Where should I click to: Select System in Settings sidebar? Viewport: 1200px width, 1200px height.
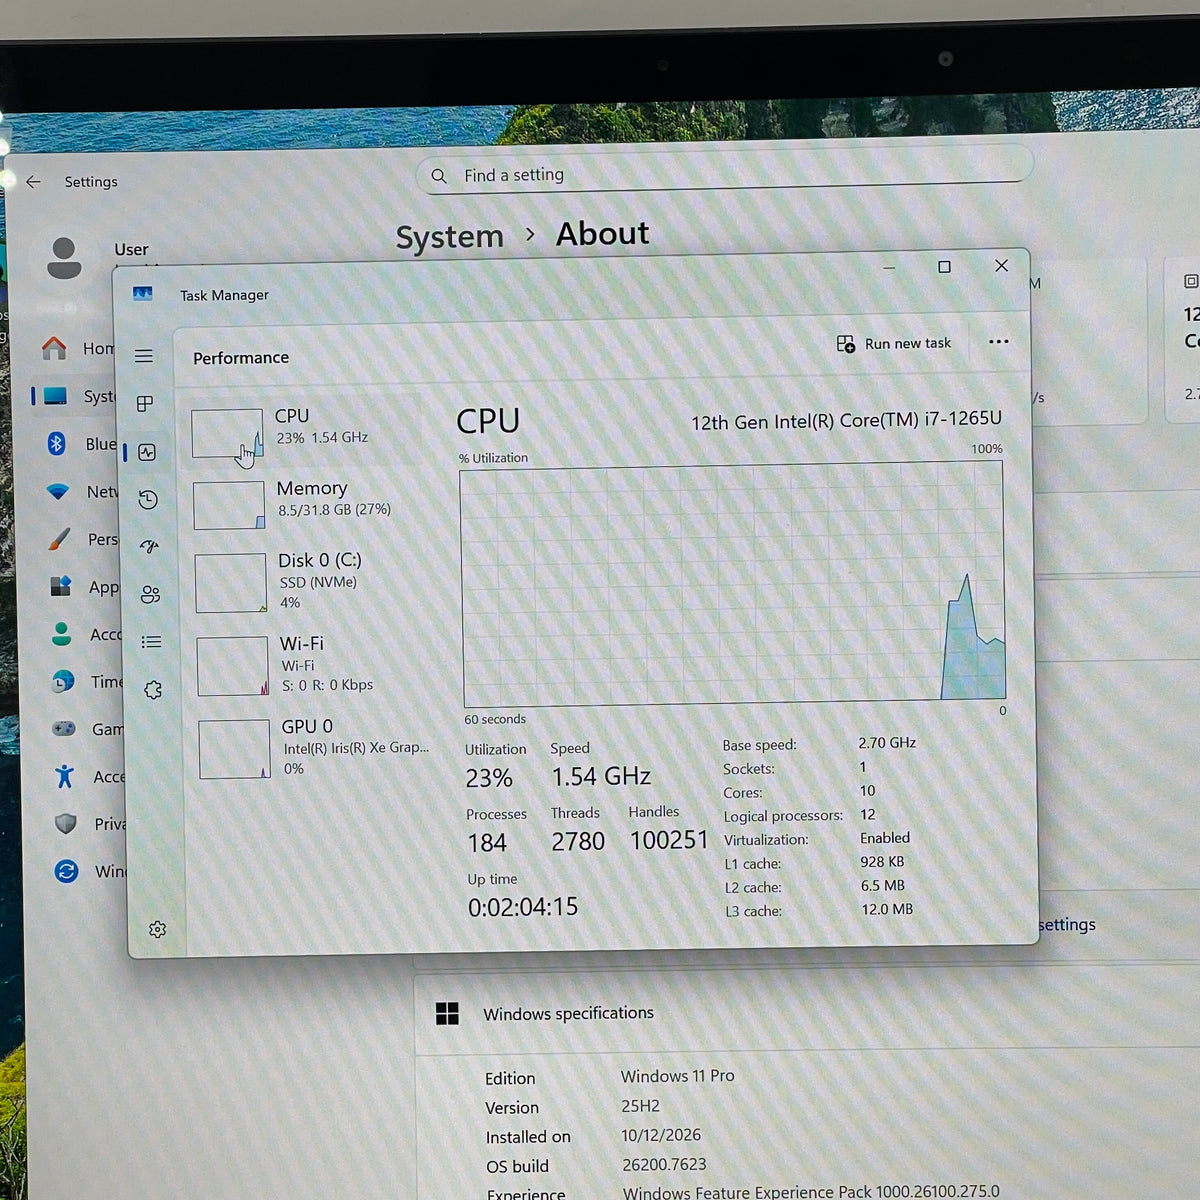pos(76,396)
